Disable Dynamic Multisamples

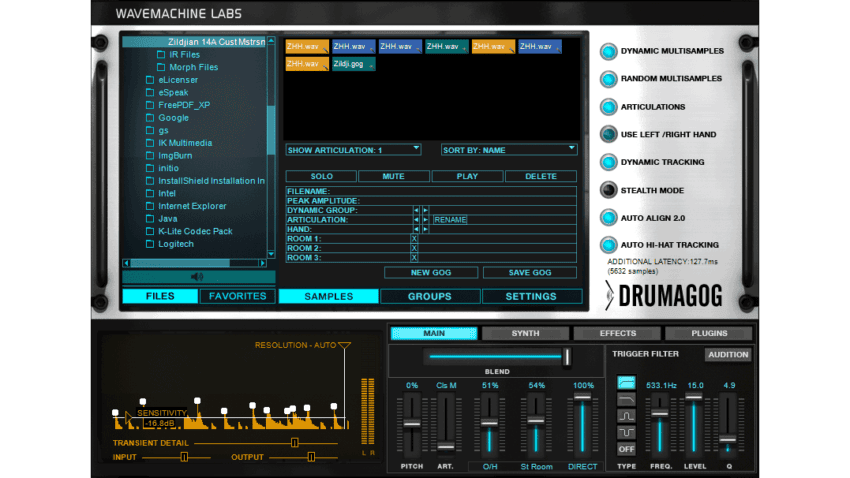coord(608,51)
